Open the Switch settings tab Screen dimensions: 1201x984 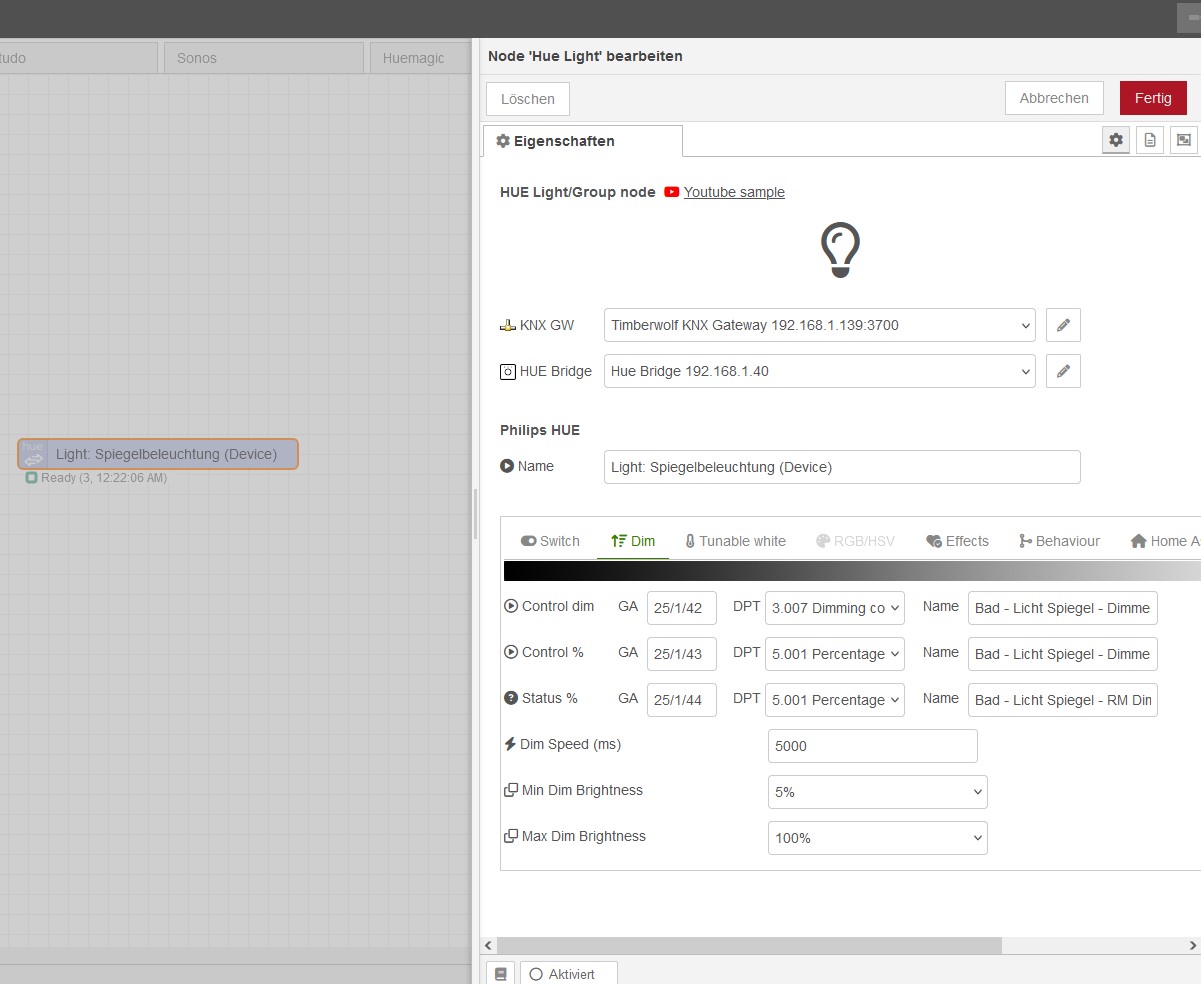(x=550, y=541)
